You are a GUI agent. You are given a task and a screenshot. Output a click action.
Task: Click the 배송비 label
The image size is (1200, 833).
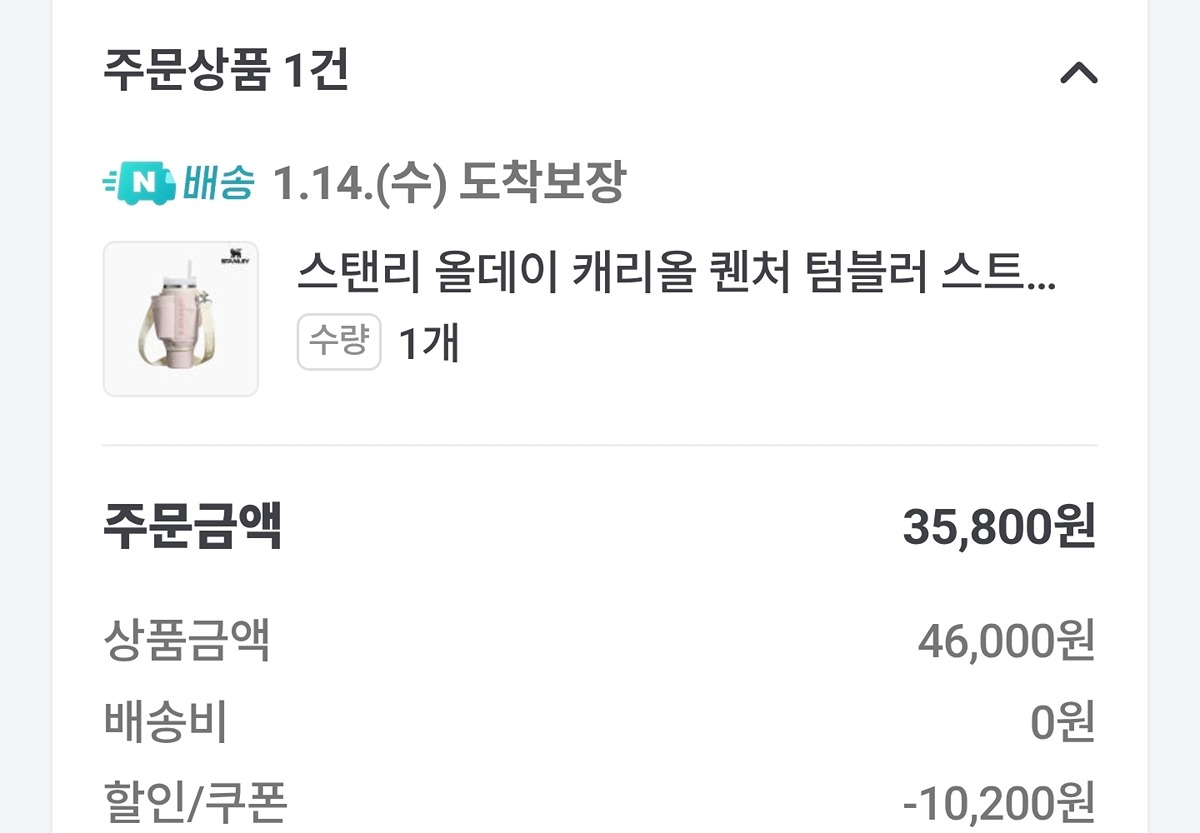(166, 722)
